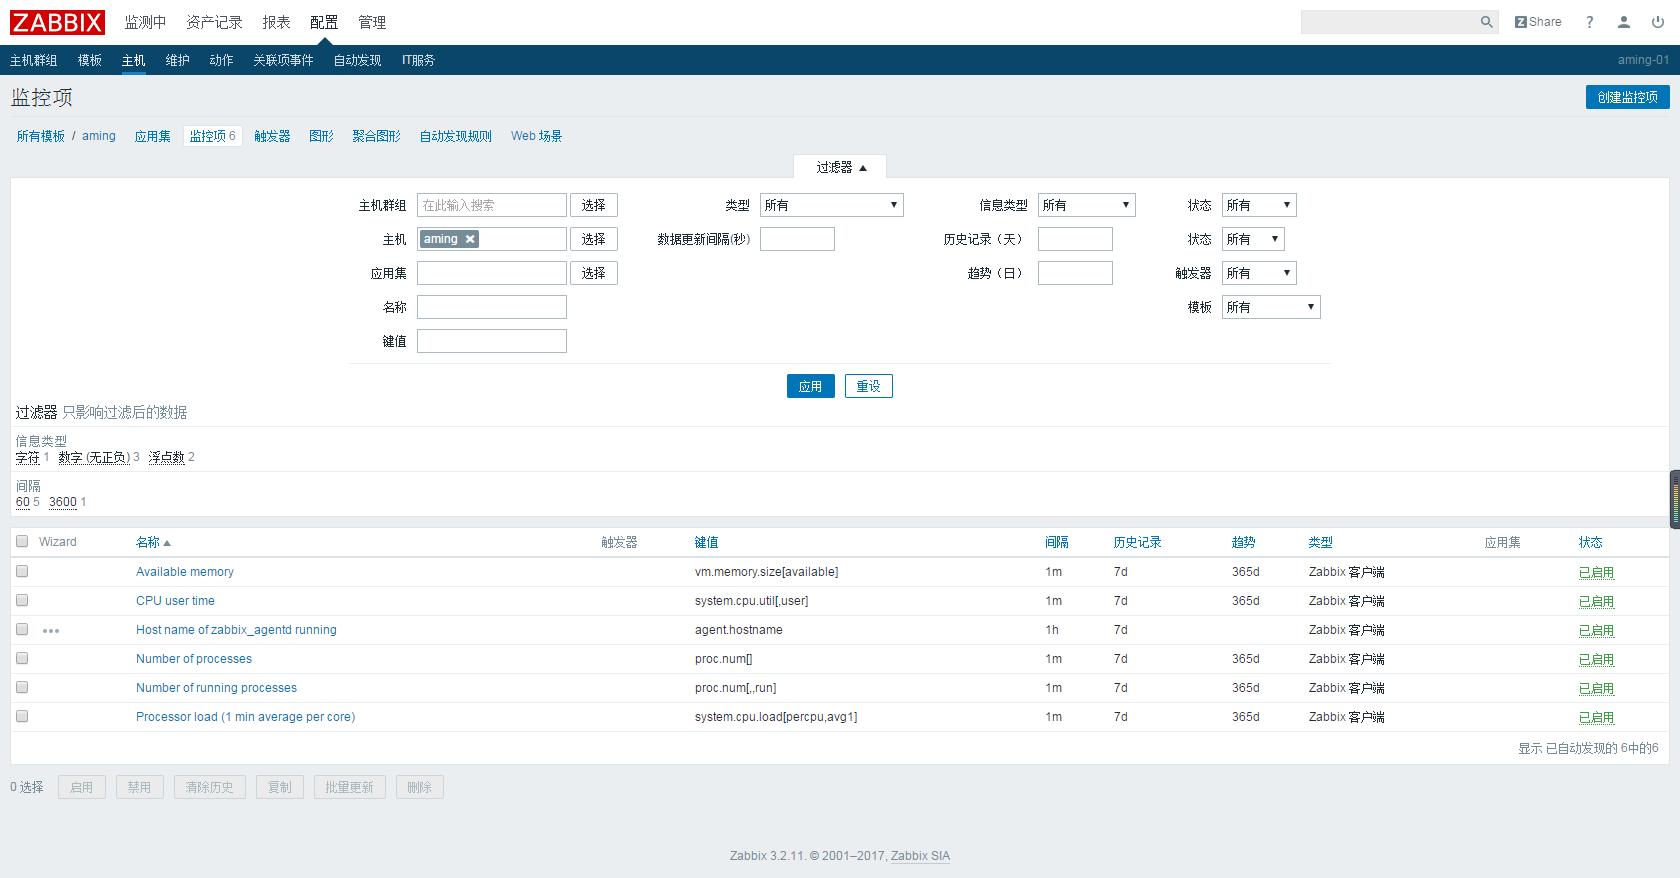Image resolution: width=1680 pixels, height=878 pixels.
Task: Click 选择 button next to 应用集
Action: [x=594, y=273]
